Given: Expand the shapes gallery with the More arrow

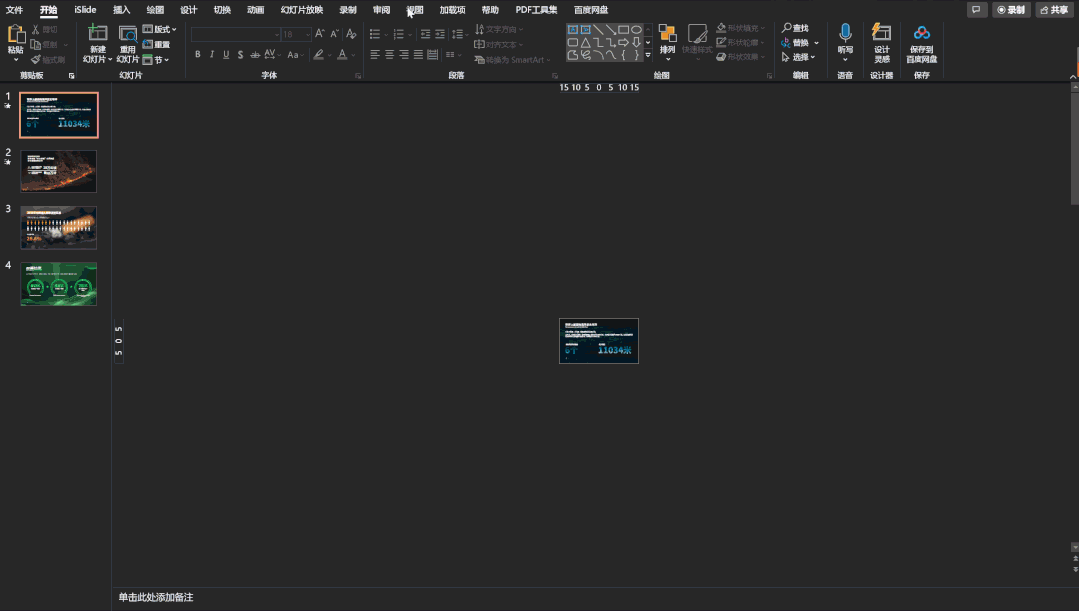Looking at the screenshot, I should (648, 55).
